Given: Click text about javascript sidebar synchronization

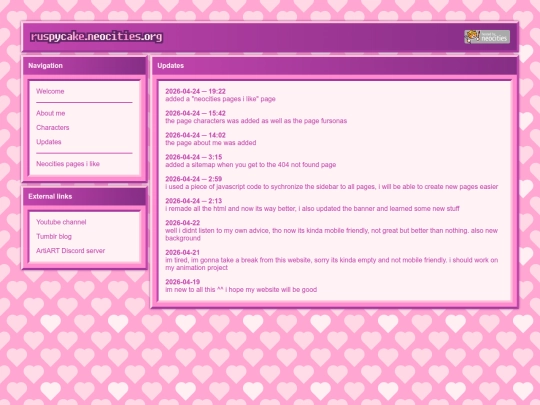Looking at the screenshot, I should 332,187.
